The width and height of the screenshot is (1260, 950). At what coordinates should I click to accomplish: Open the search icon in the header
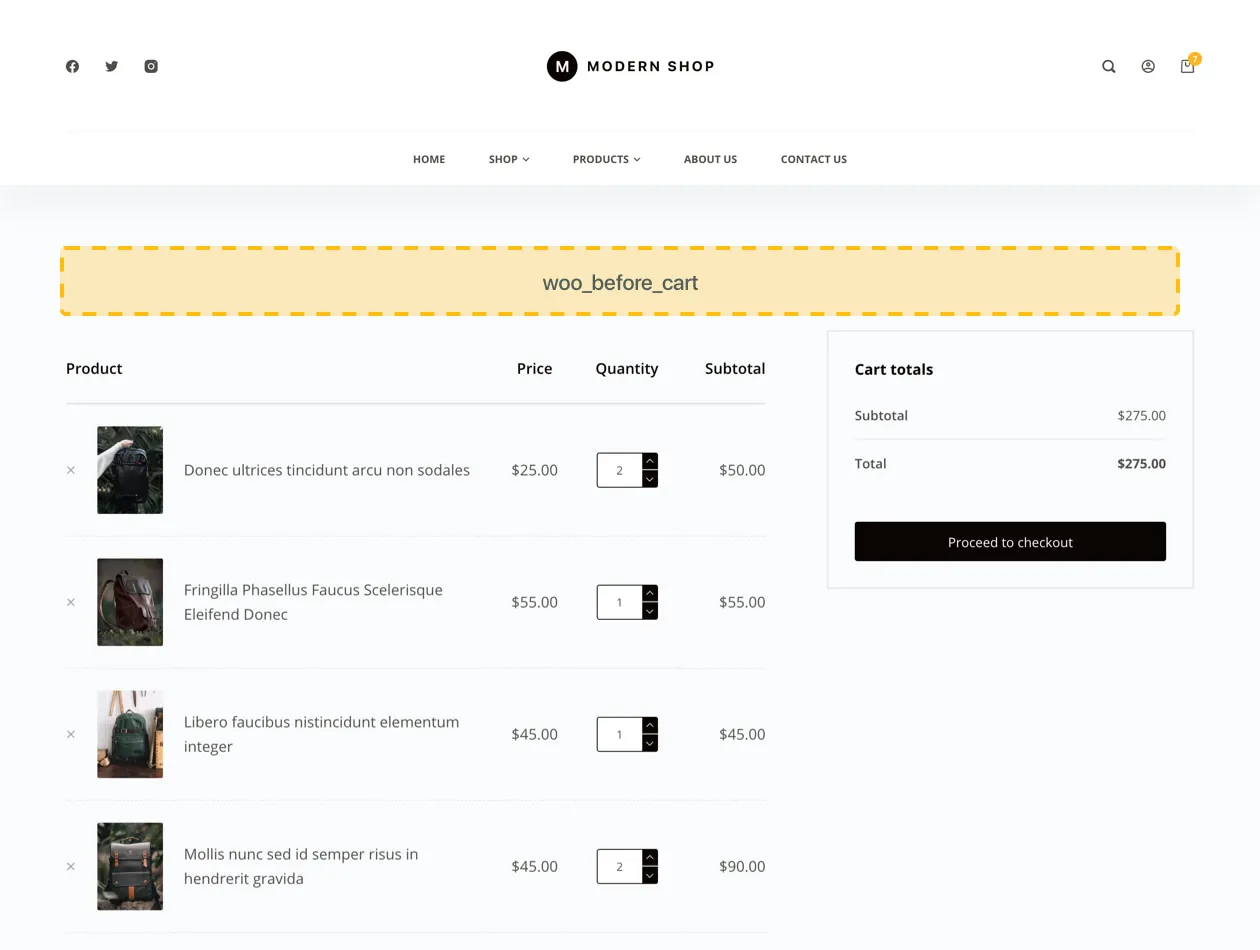pos(1108,66)
